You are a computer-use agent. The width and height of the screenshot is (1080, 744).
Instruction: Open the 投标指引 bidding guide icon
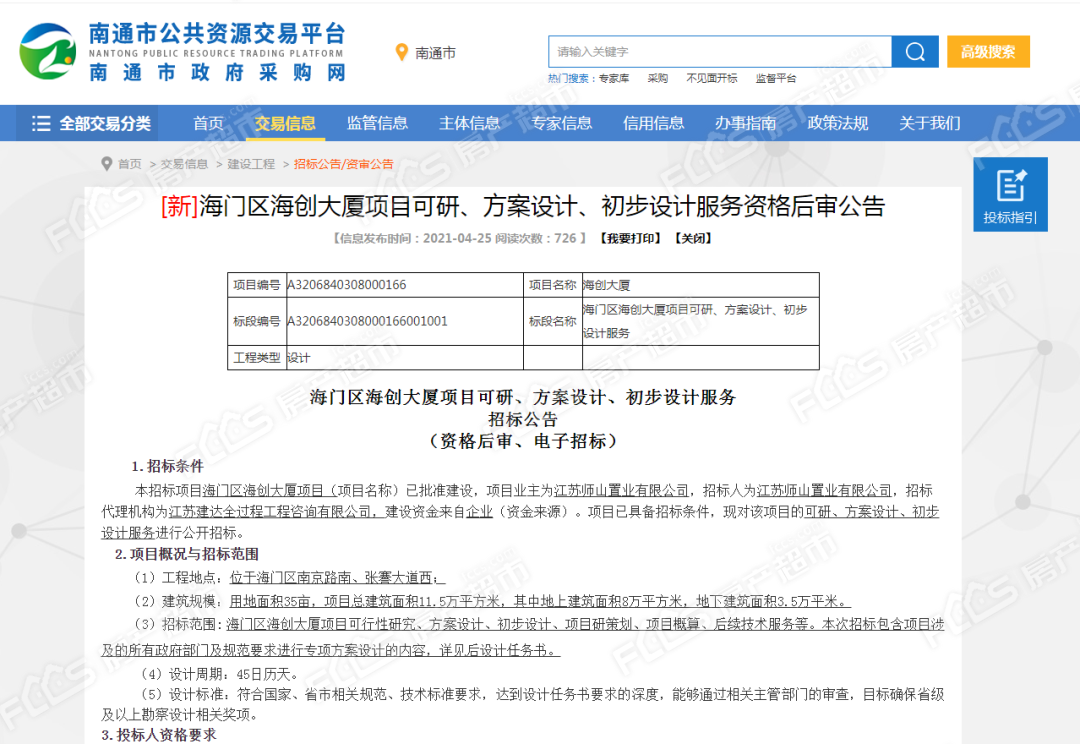1010,194
